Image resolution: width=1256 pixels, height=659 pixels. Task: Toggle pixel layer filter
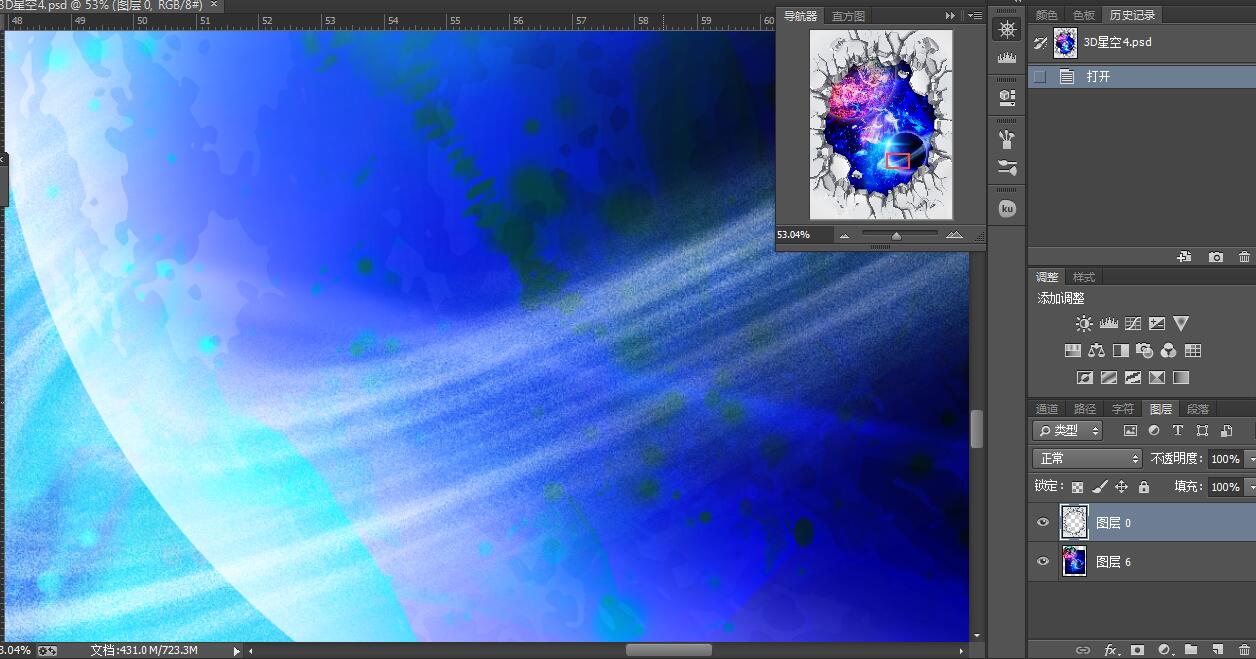[1130, 430]
